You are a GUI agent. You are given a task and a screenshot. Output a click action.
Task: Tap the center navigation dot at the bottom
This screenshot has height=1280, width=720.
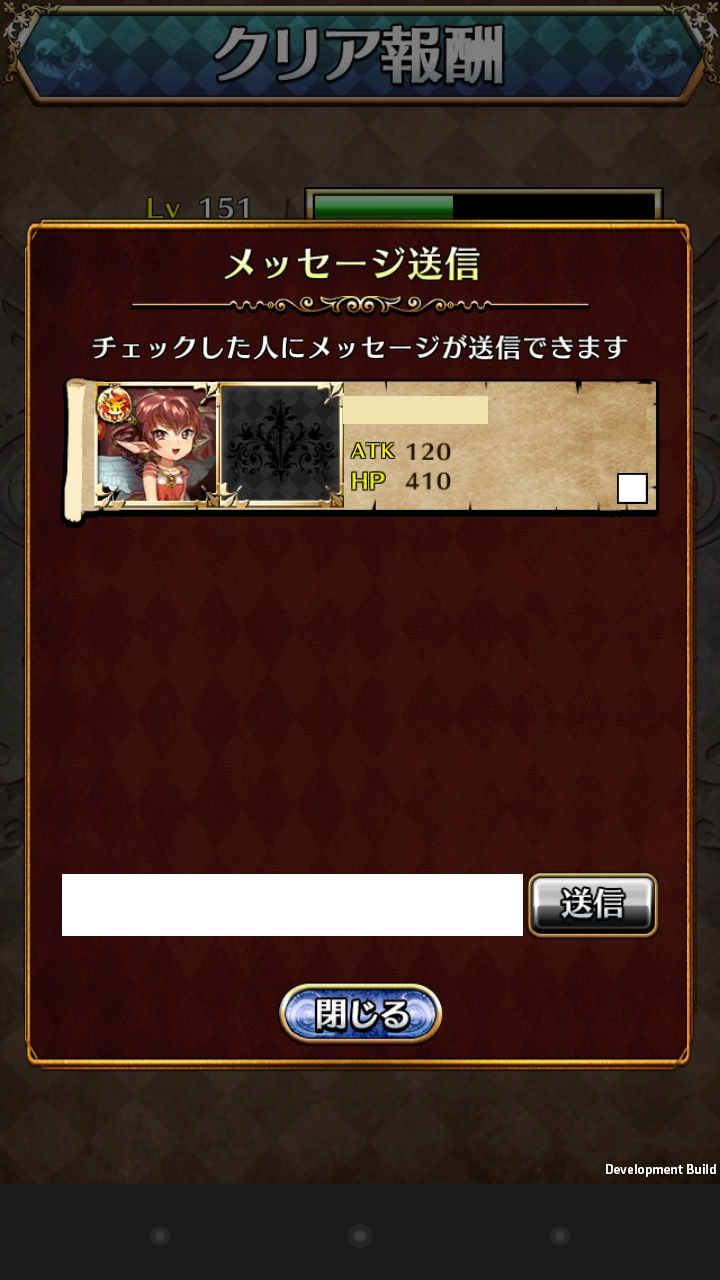tap(360, 1236)
